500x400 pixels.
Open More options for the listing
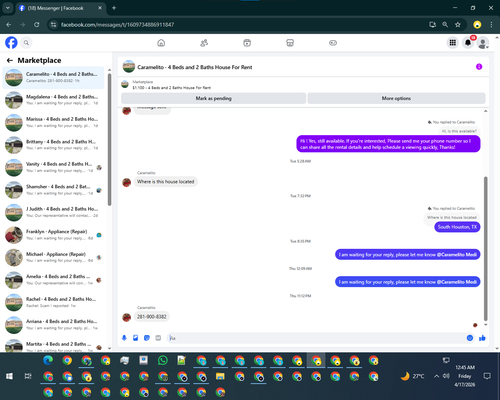pyautogui.click(x=396, y=98)
